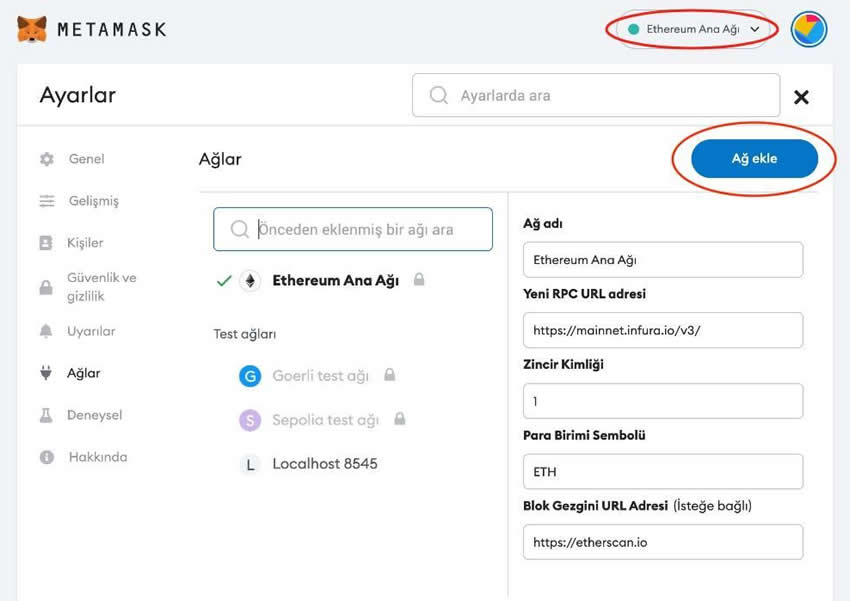Screen dimensions: 850x601
Task: Select Ethereum Ana Ağı in network list
Action: pos(335,281)
